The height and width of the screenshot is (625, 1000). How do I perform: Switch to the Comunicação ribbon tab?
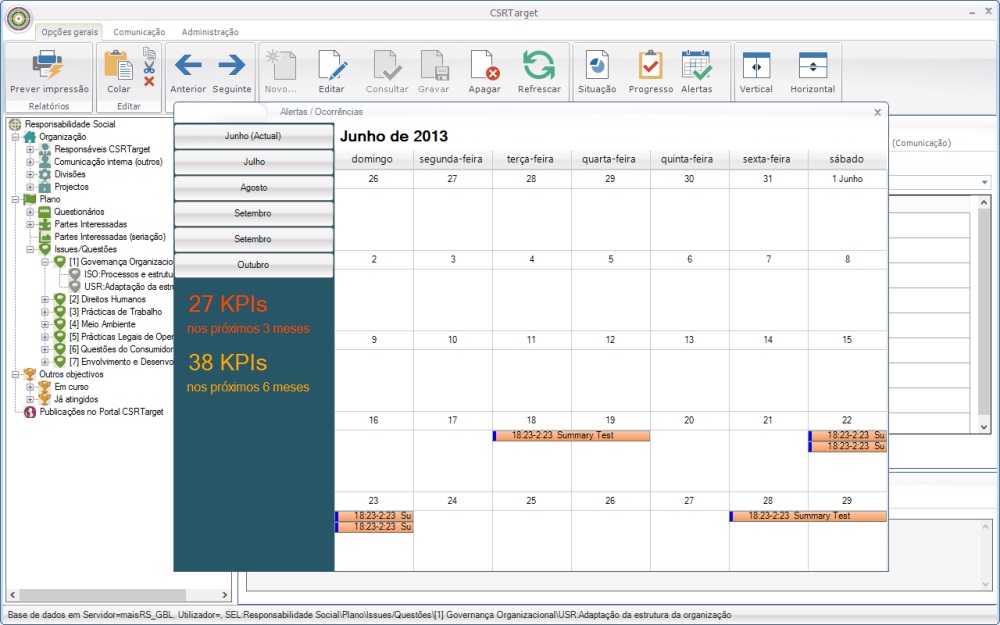pos(139,32)
